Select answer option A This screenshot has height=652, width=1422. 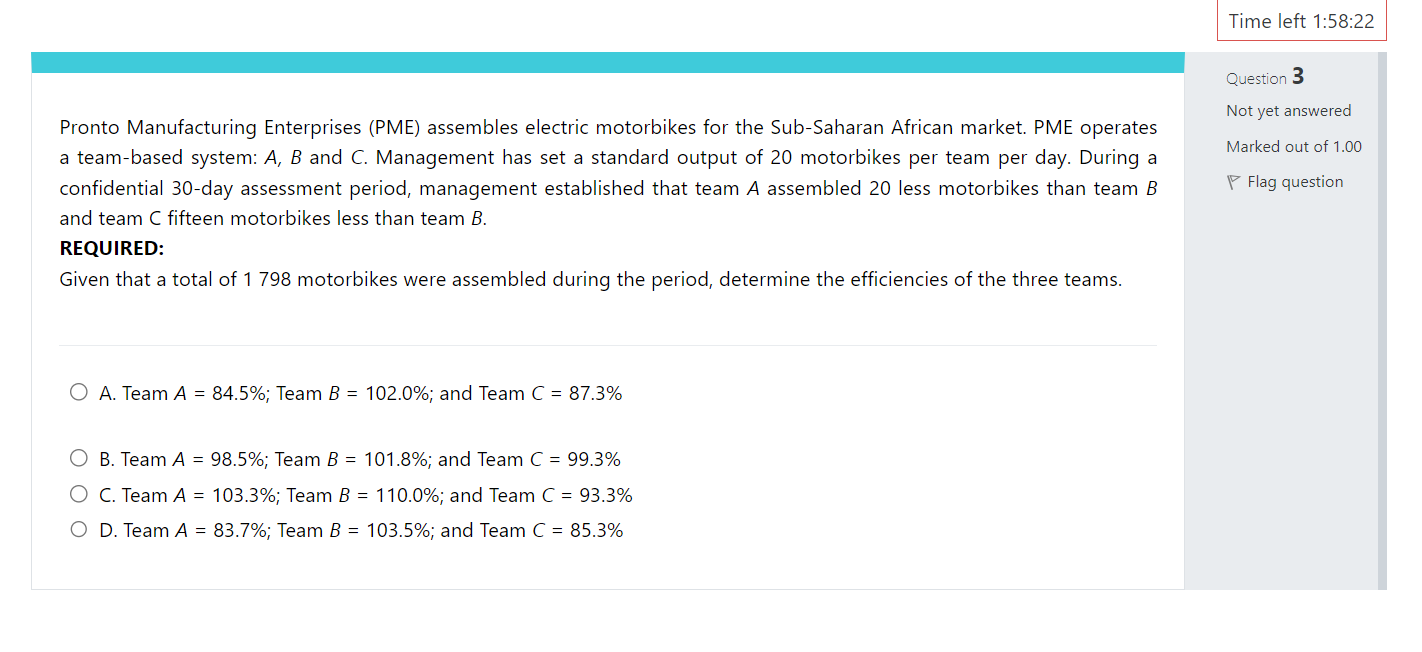tap(78, 391)
